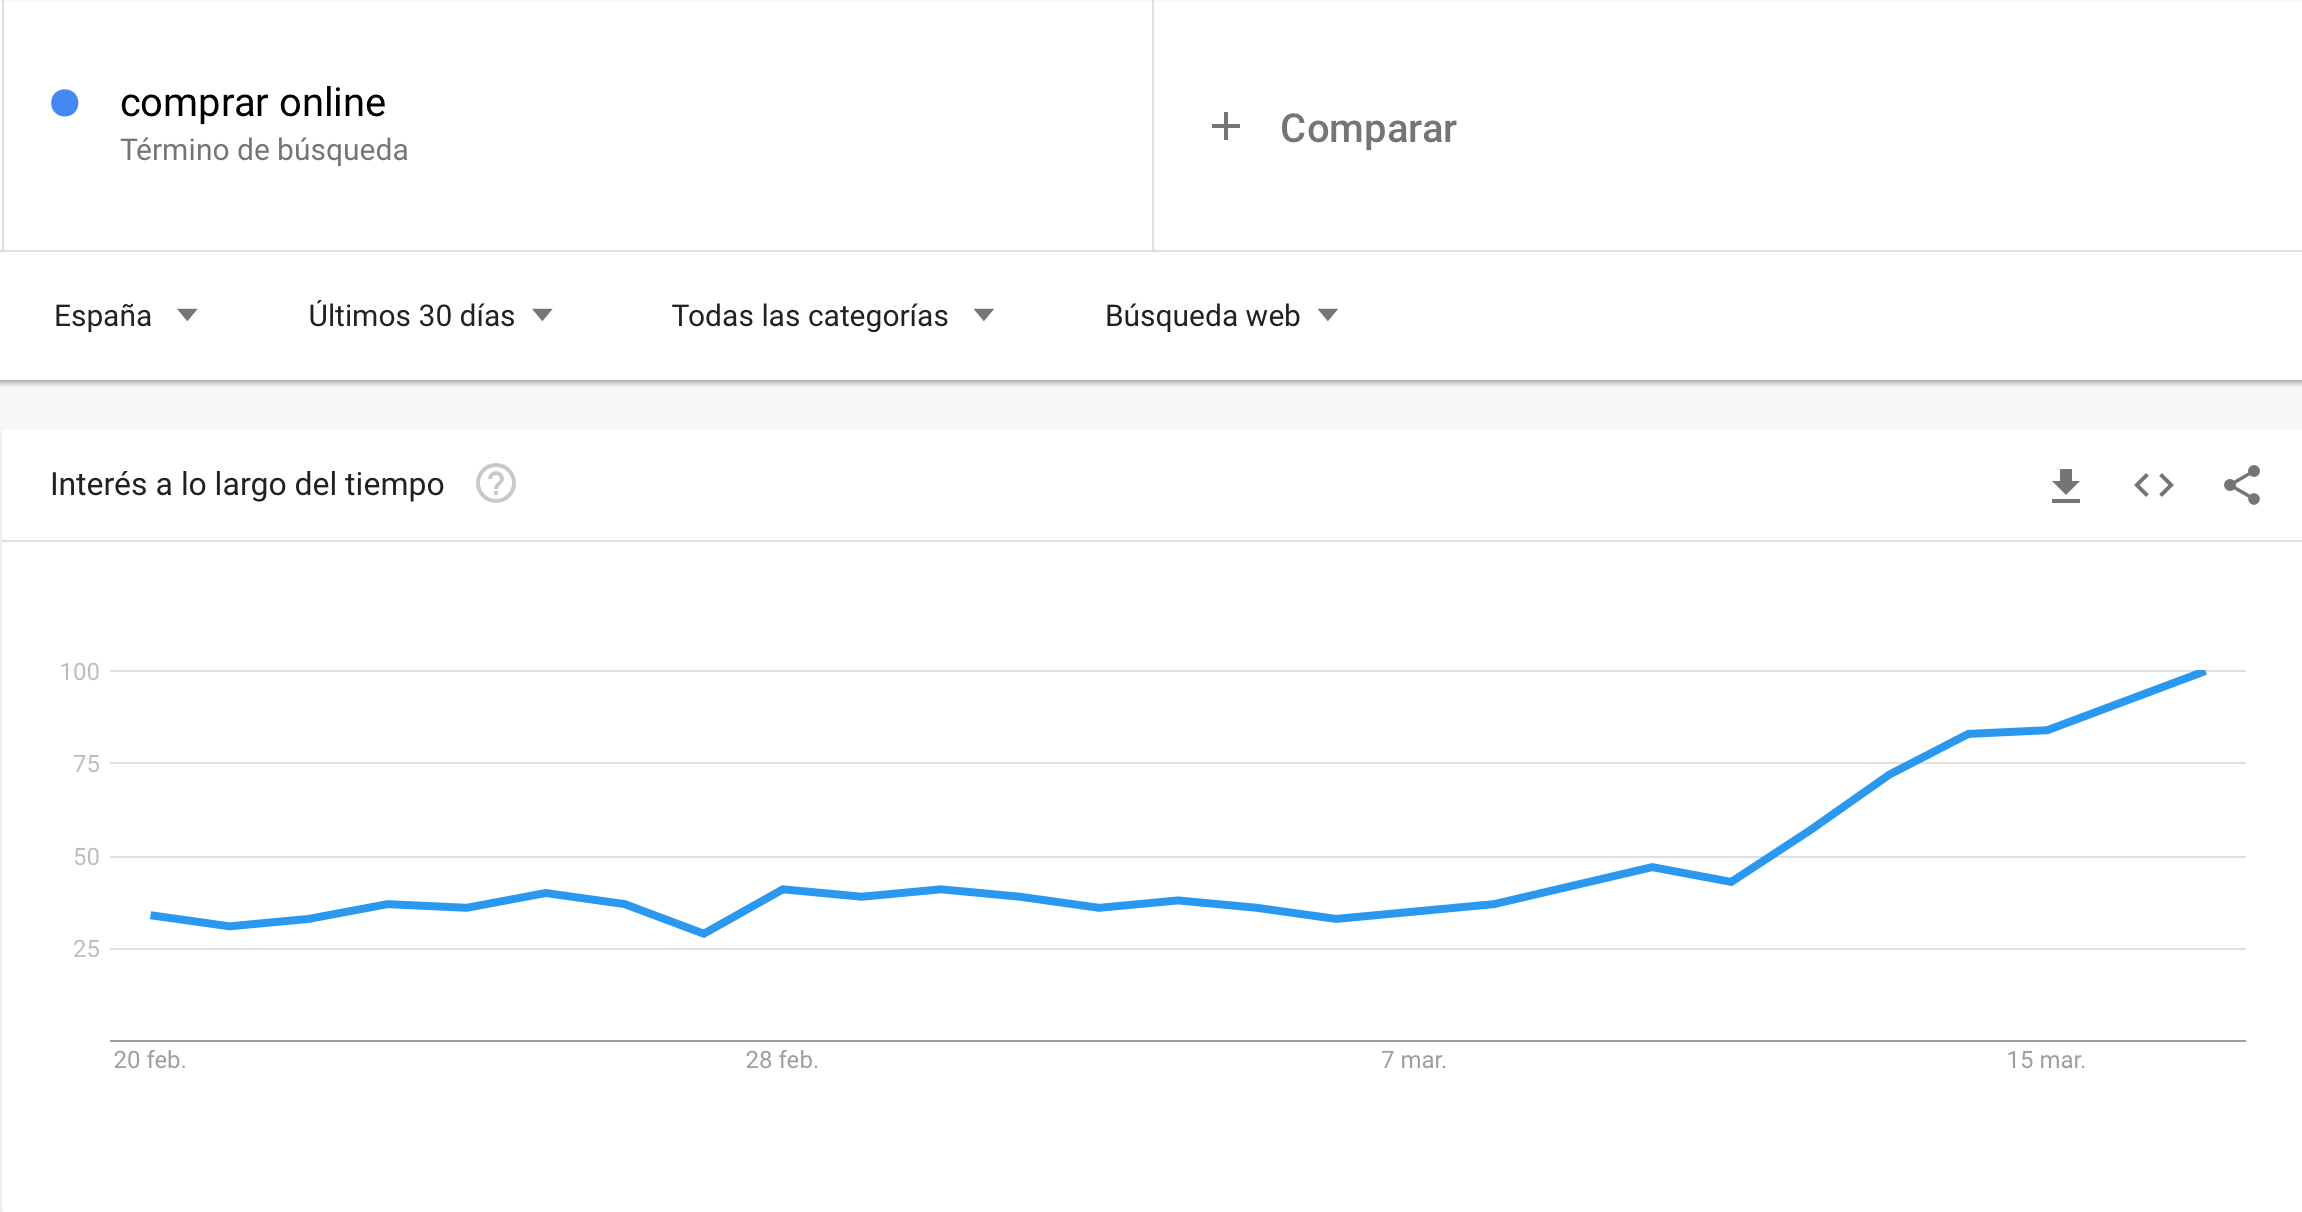Open the Últimos 30 días time range dropdown
The height and width of the screenshot is (1212, 2302).
click(x=430, y=316)
